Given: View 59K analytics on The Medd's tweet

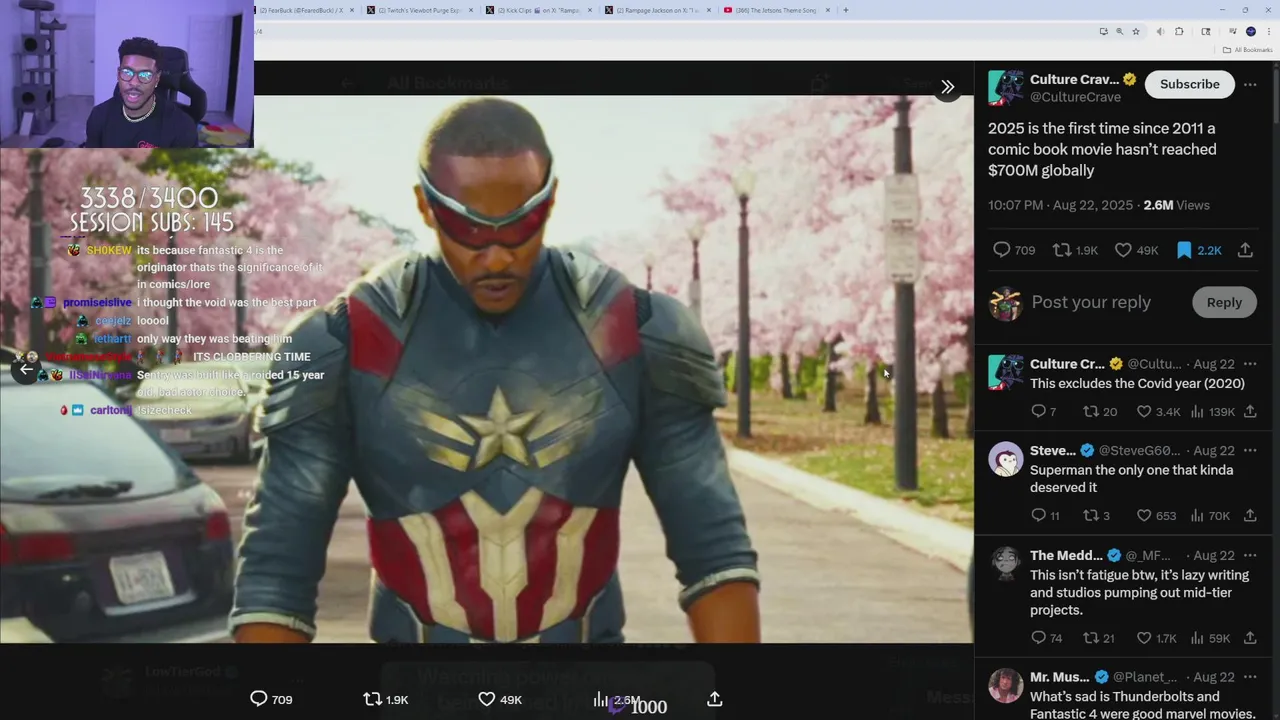Looking at the screenshot, I should click(x=1210, y=638).
